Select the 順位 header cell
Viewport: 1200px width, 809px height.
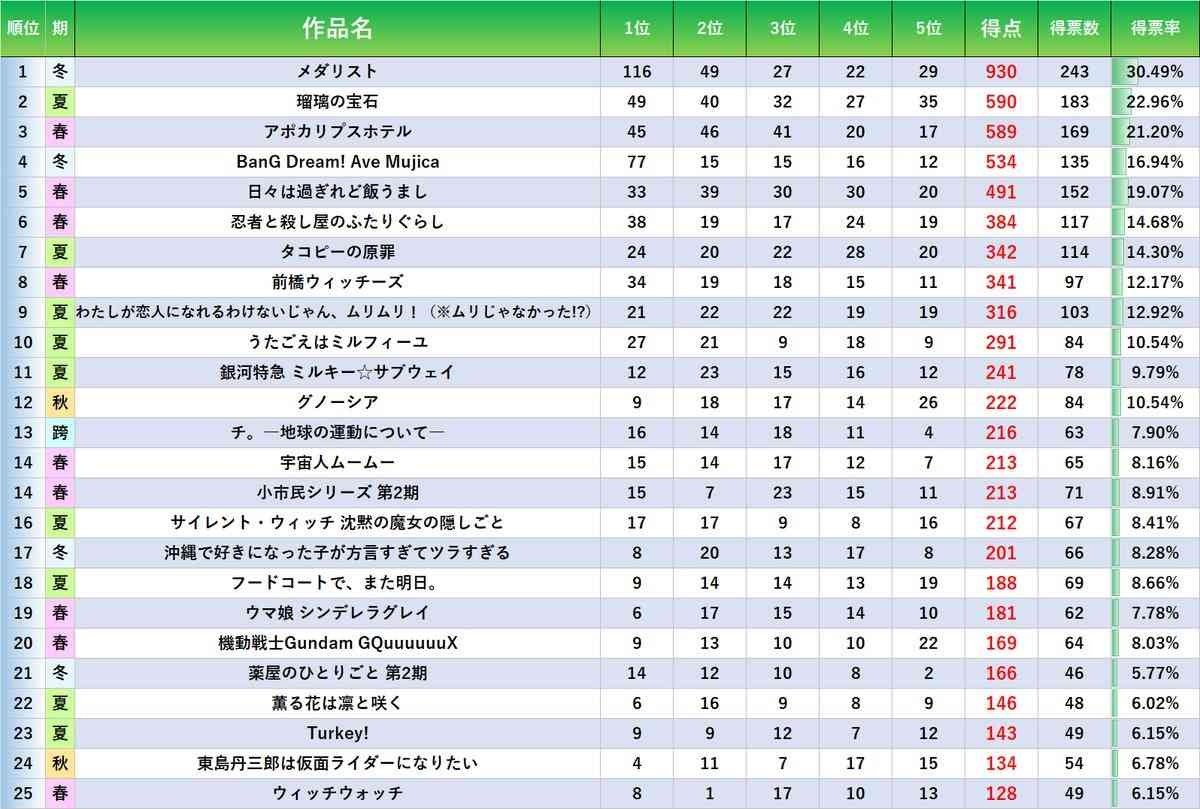pos(22,29)
